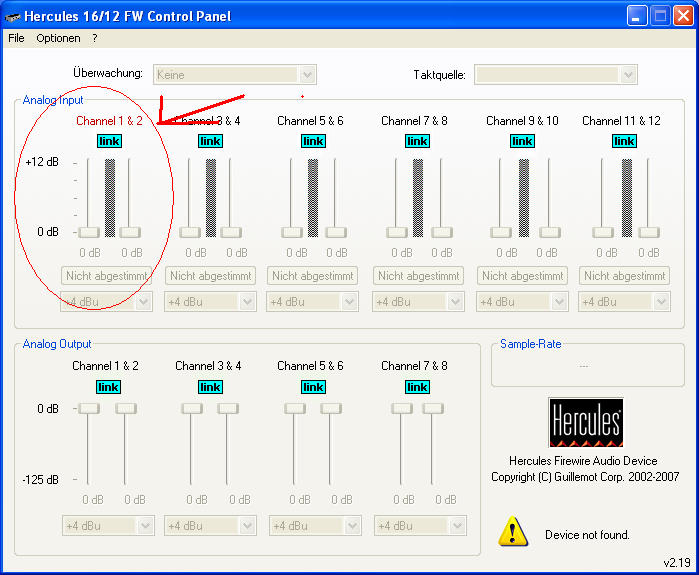Click left volume slider of output Channel 5 & 6
The height and width of the screenshot is (575, 699).
295,408
